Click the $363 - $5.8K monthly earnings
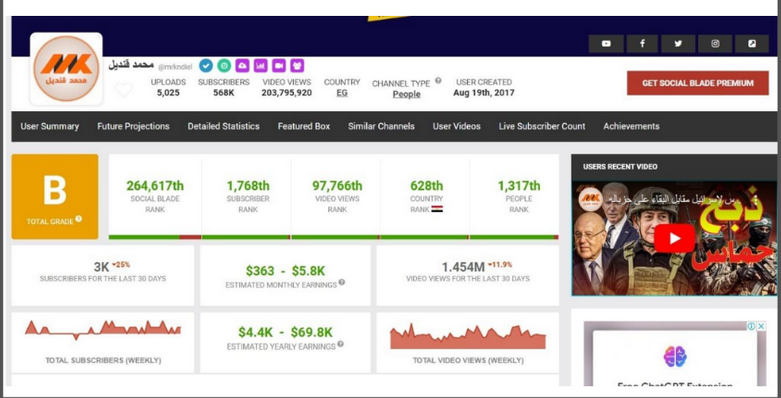The width and height of the screenshot is (781, 398). click(285, 271)
